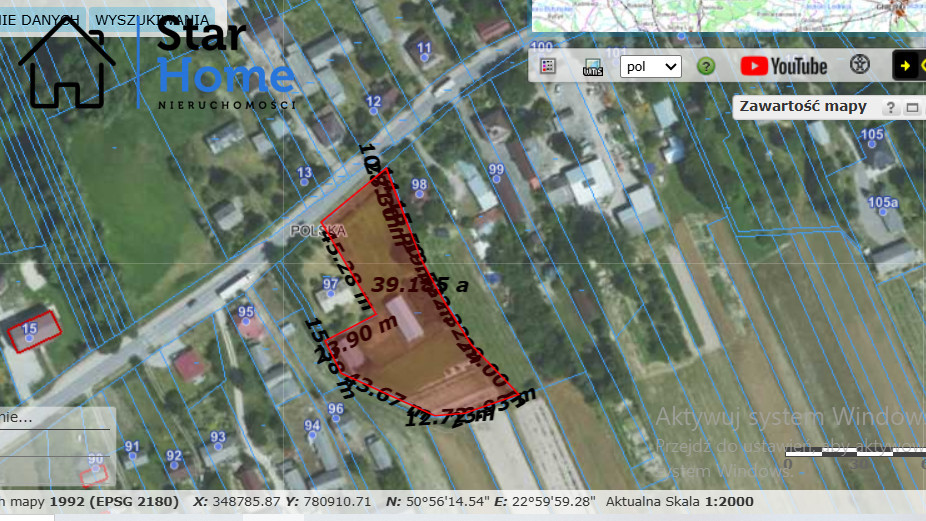Click parcel label 94 on the map

[312, 426]
